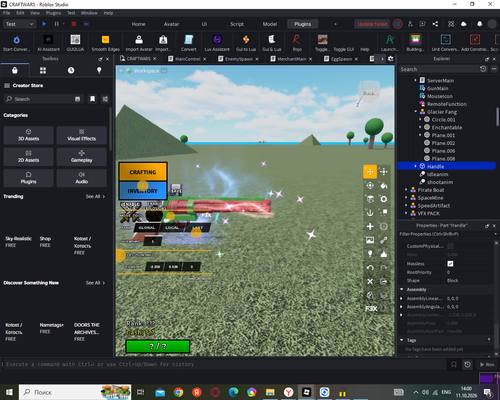The width and height of the screenshot is (500, 400).
Task: Switch to the MainControl script tab
Action: 187,59
